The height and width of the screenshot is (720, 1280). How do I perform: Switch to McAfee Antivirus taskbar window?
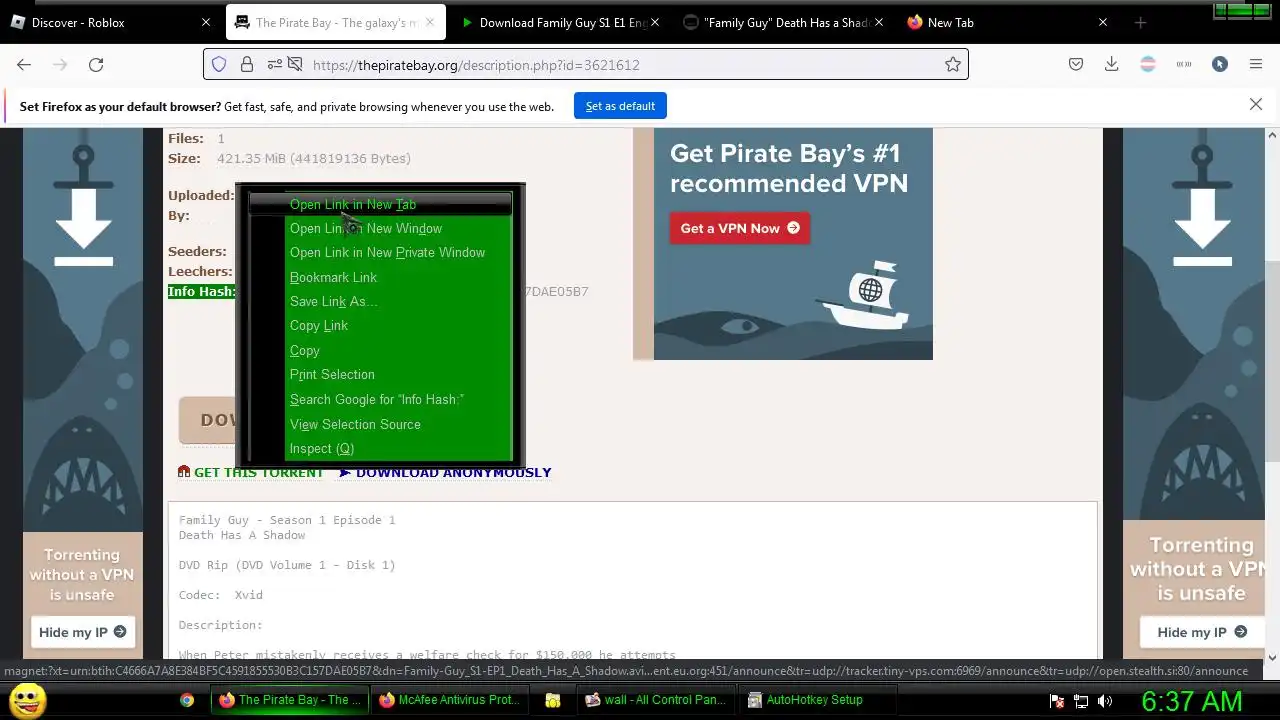(x=450, y=700)
